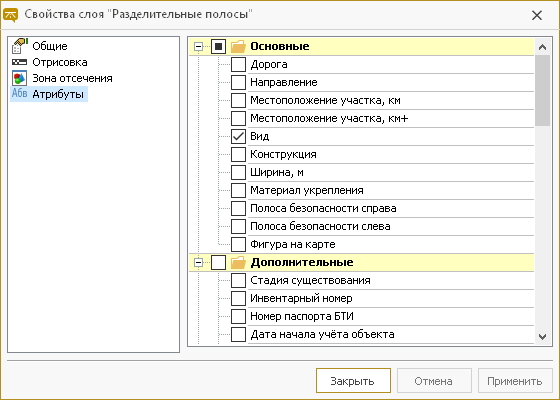
Task: Check the Дополнительные group checkbox
Action: [218, 262]
